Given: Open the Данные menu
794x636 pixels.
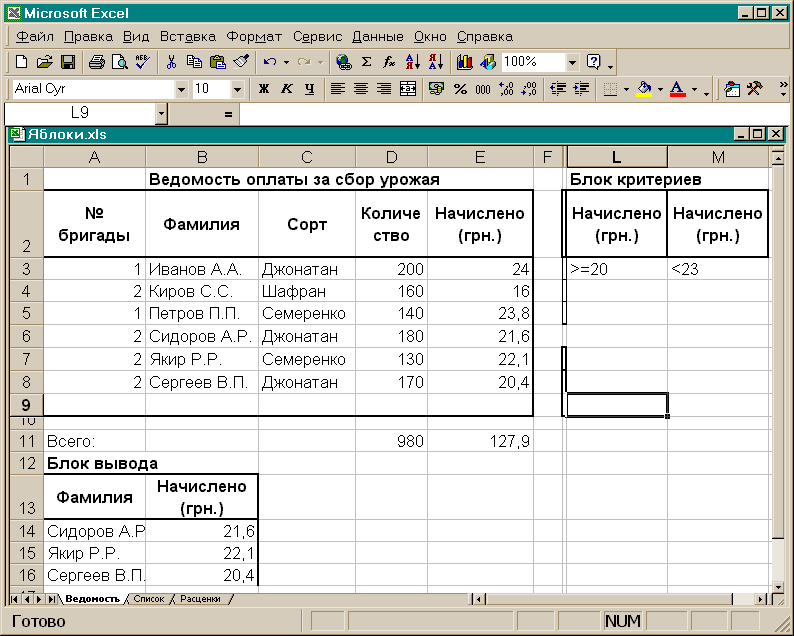Looking at the screenshot, I should [x=378, y=36].
